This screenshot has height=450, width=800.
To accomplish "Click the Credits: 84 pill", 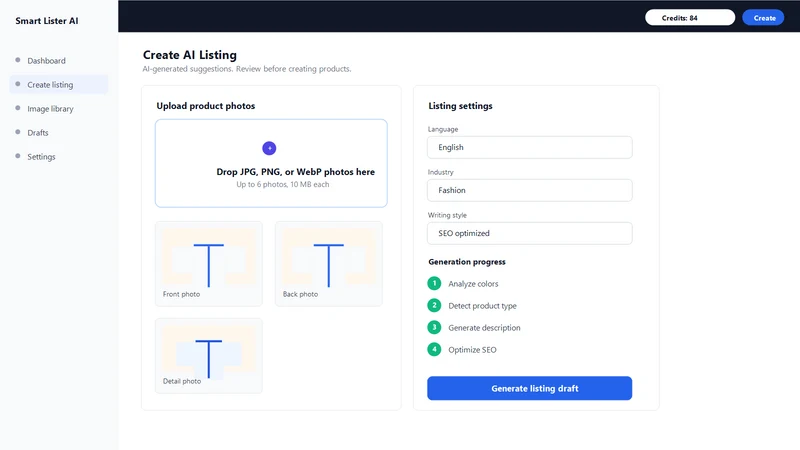I will (690, 18).
